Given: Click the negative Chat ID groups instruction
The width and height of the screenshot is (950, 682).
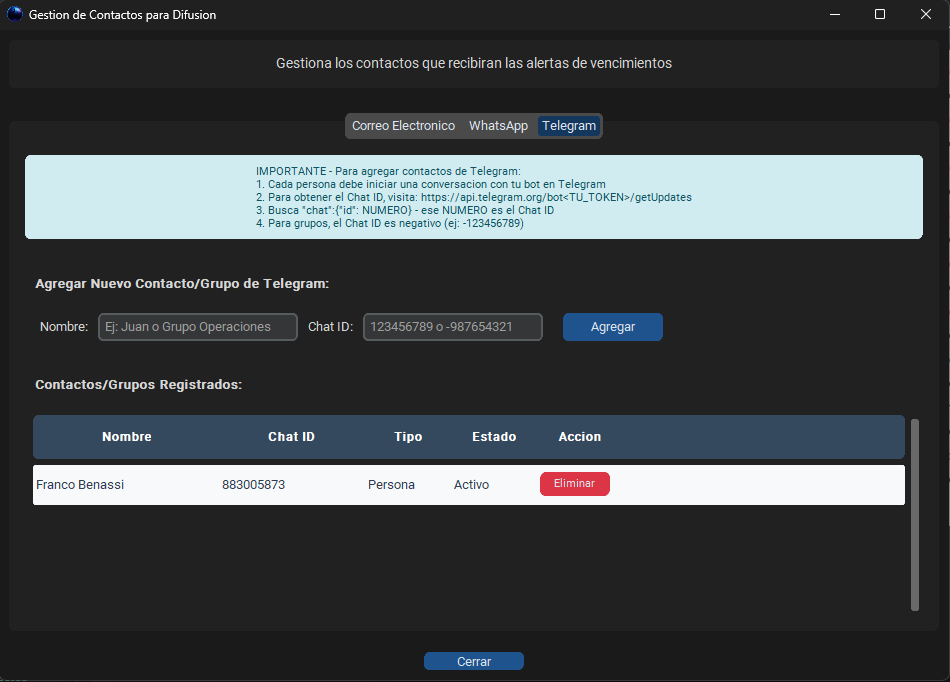Looking at the screenshot, I should coord(390,223).
